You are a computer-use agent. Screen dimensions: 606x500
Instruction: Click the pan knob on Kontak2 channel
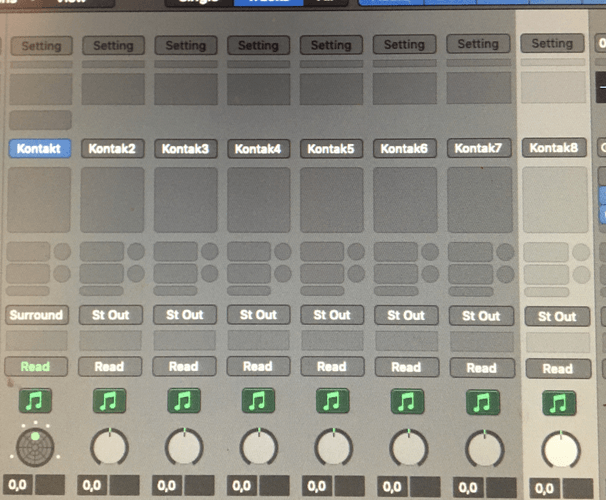tap(109, 447)
